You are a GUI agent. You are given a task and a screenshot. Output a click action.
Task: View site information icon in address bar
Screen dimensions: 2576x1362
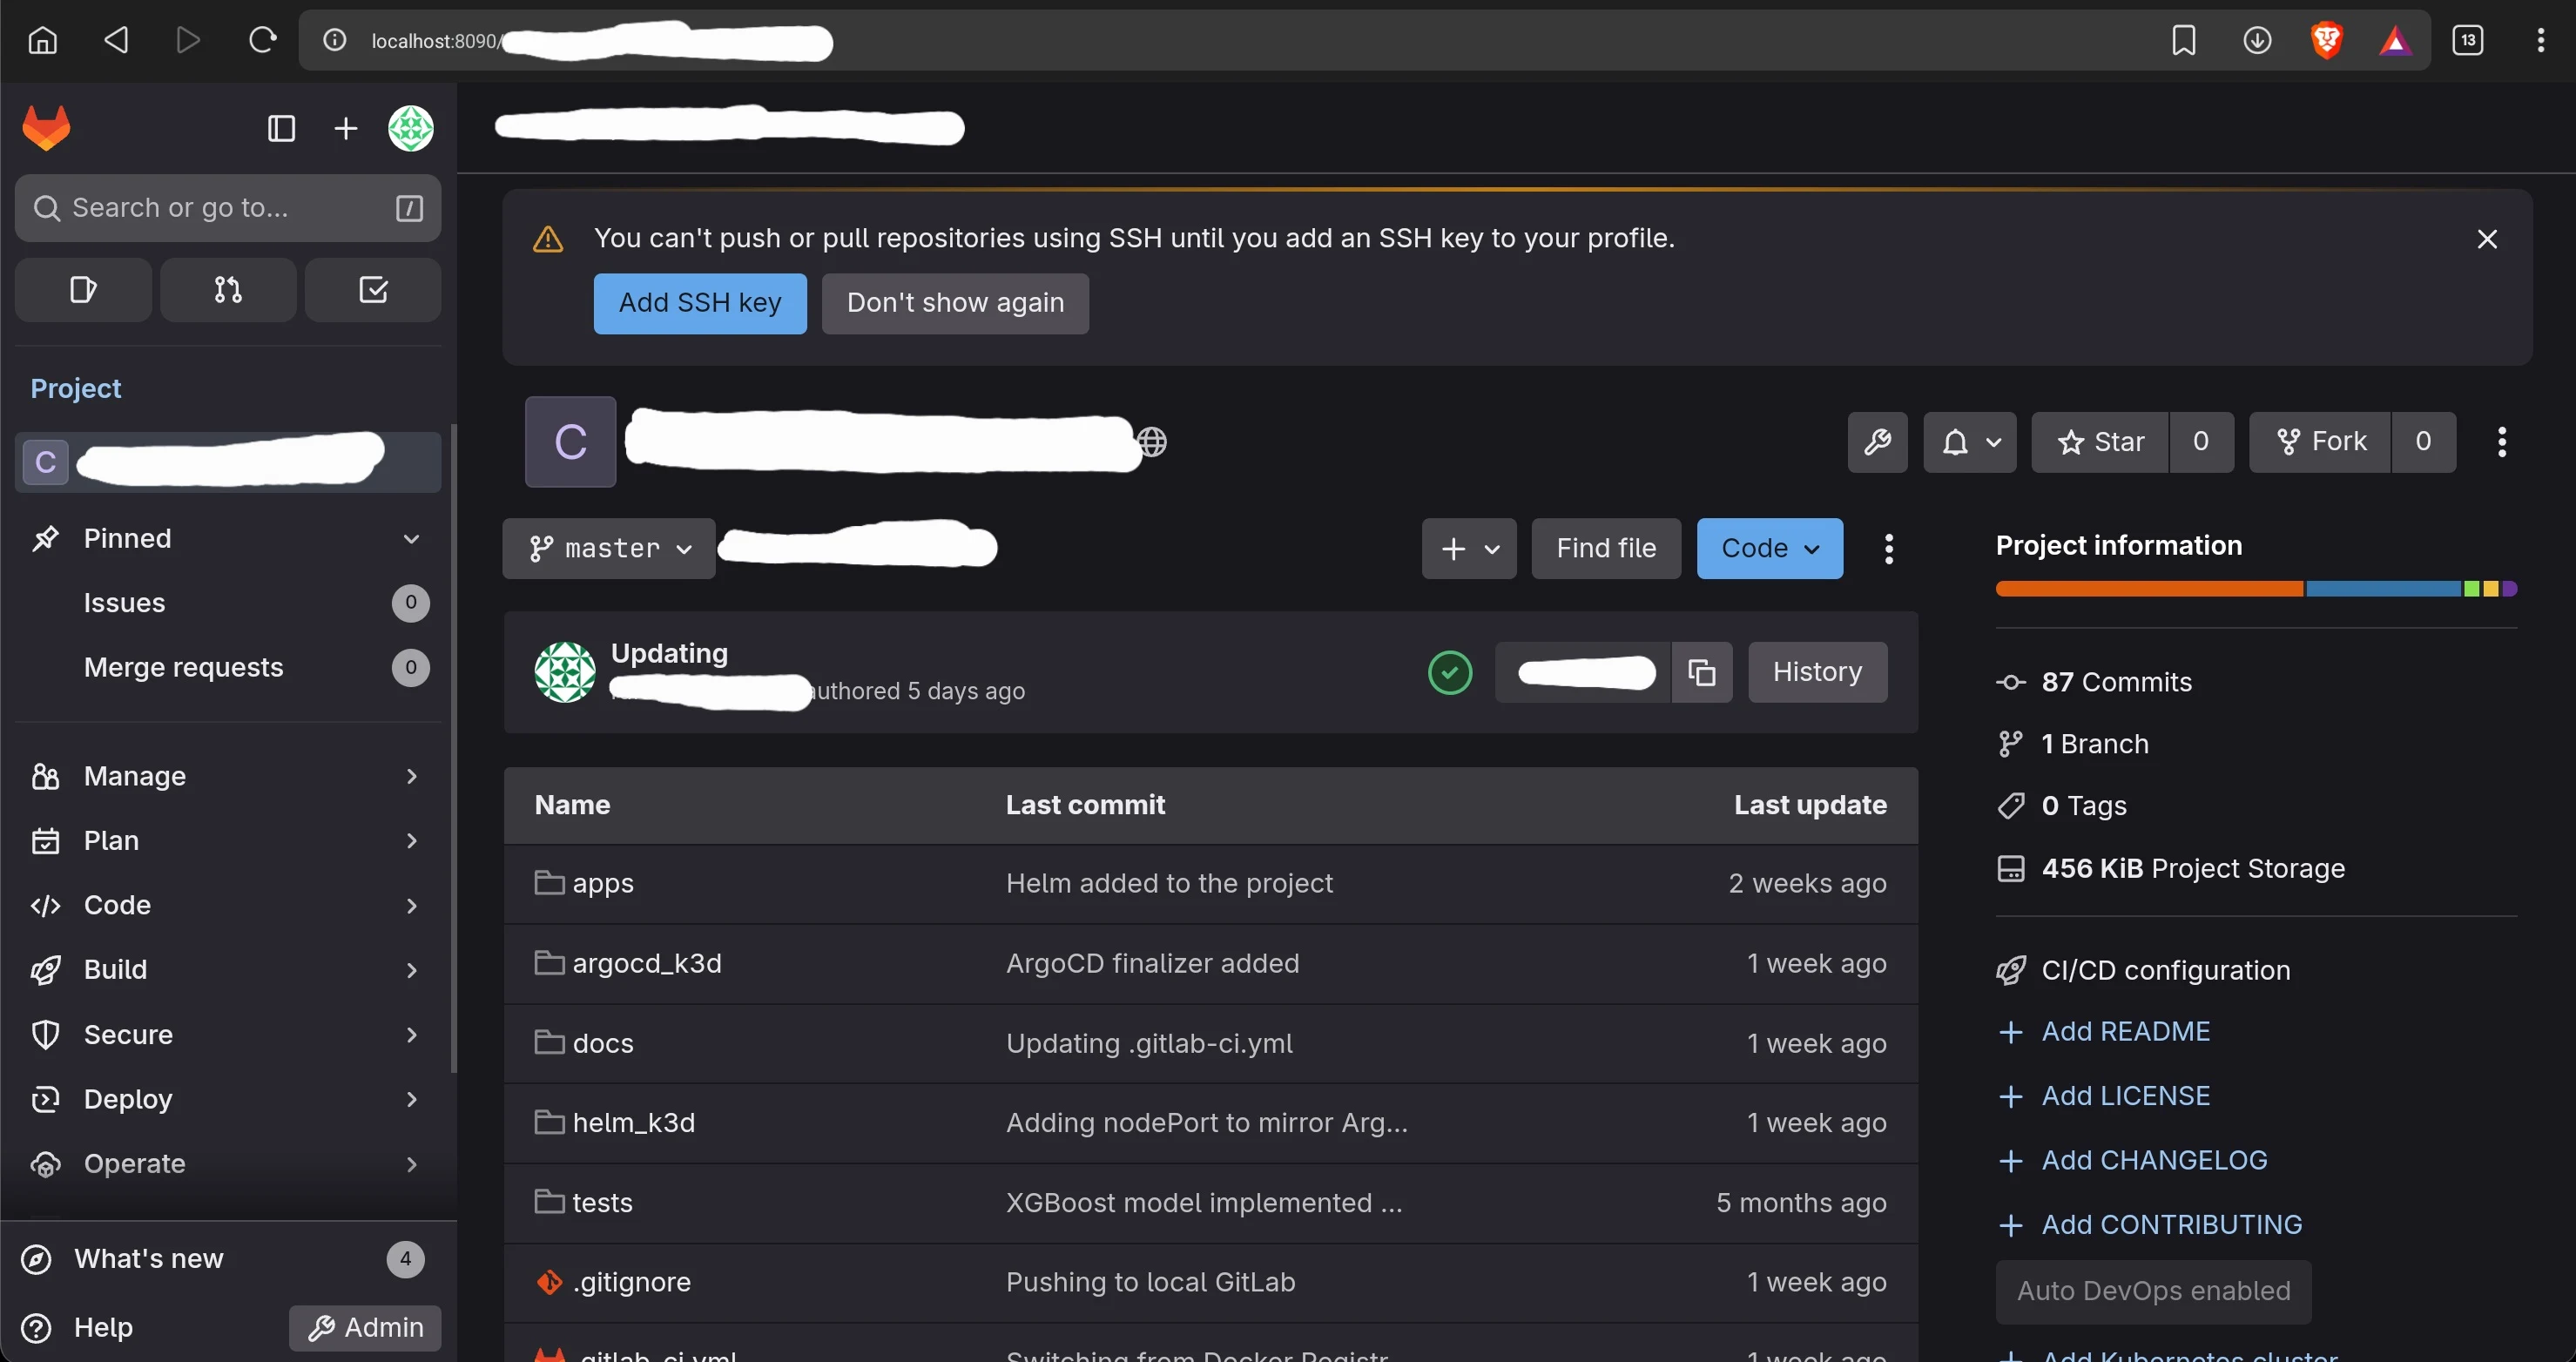pos(334,40)
